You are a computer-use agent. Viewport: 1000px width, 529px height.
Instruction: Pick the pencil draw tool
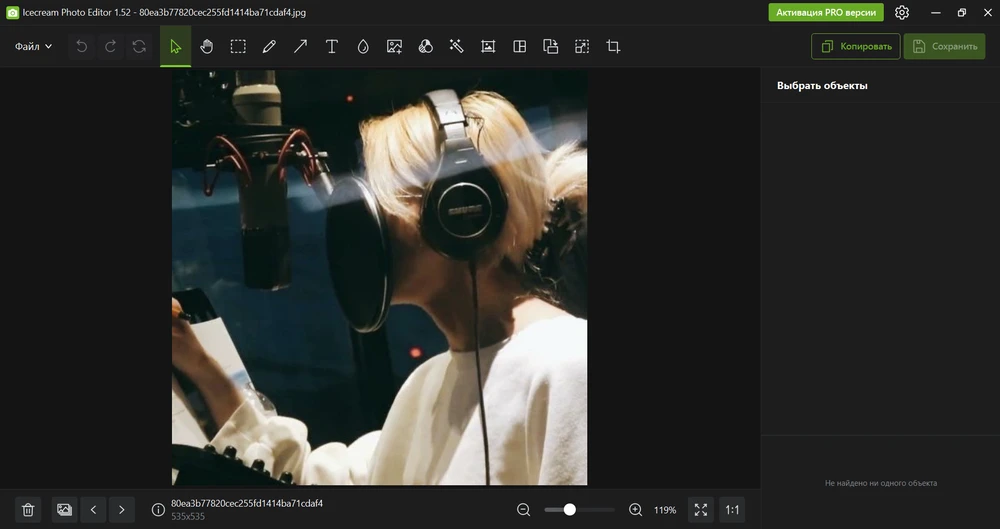pyautogui.click(x=269, y=46)
